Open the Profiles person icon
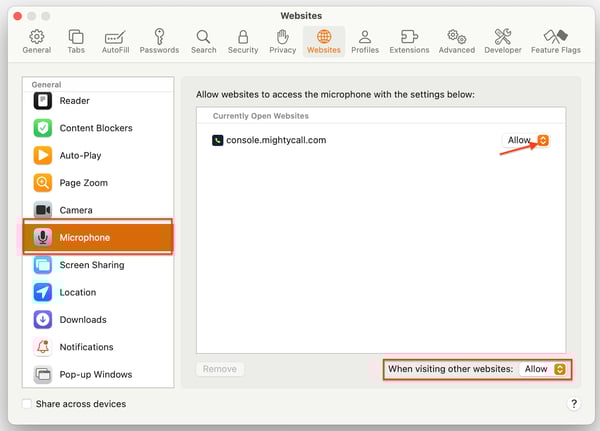This screenshot has height=431, width=600. [x=365, y=37]
